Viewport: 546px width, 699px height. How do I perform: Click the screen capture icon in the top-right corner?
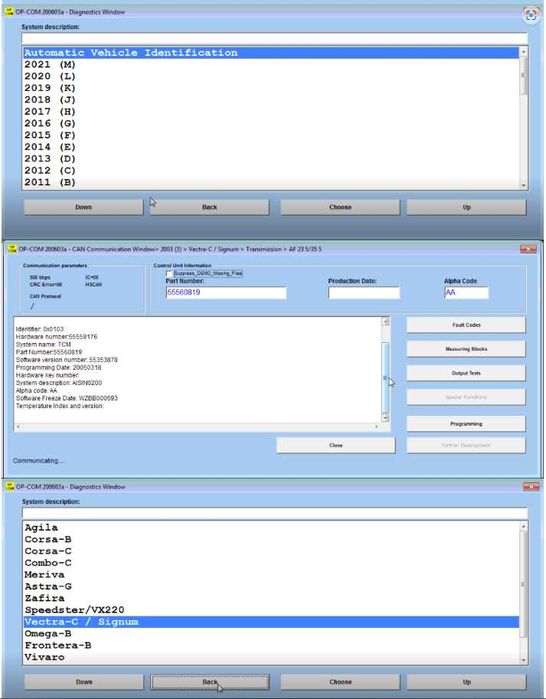point(531,16)
